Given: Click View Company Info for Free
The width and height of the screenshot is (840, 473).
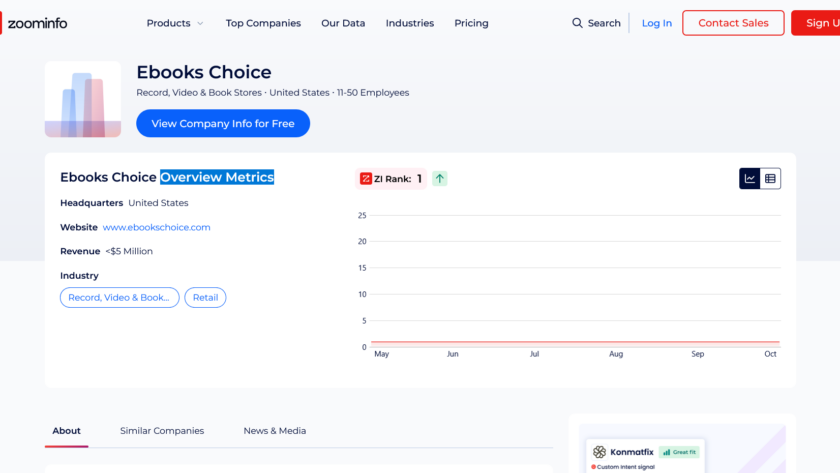Looking at the screenshot, I should [223, 123].
